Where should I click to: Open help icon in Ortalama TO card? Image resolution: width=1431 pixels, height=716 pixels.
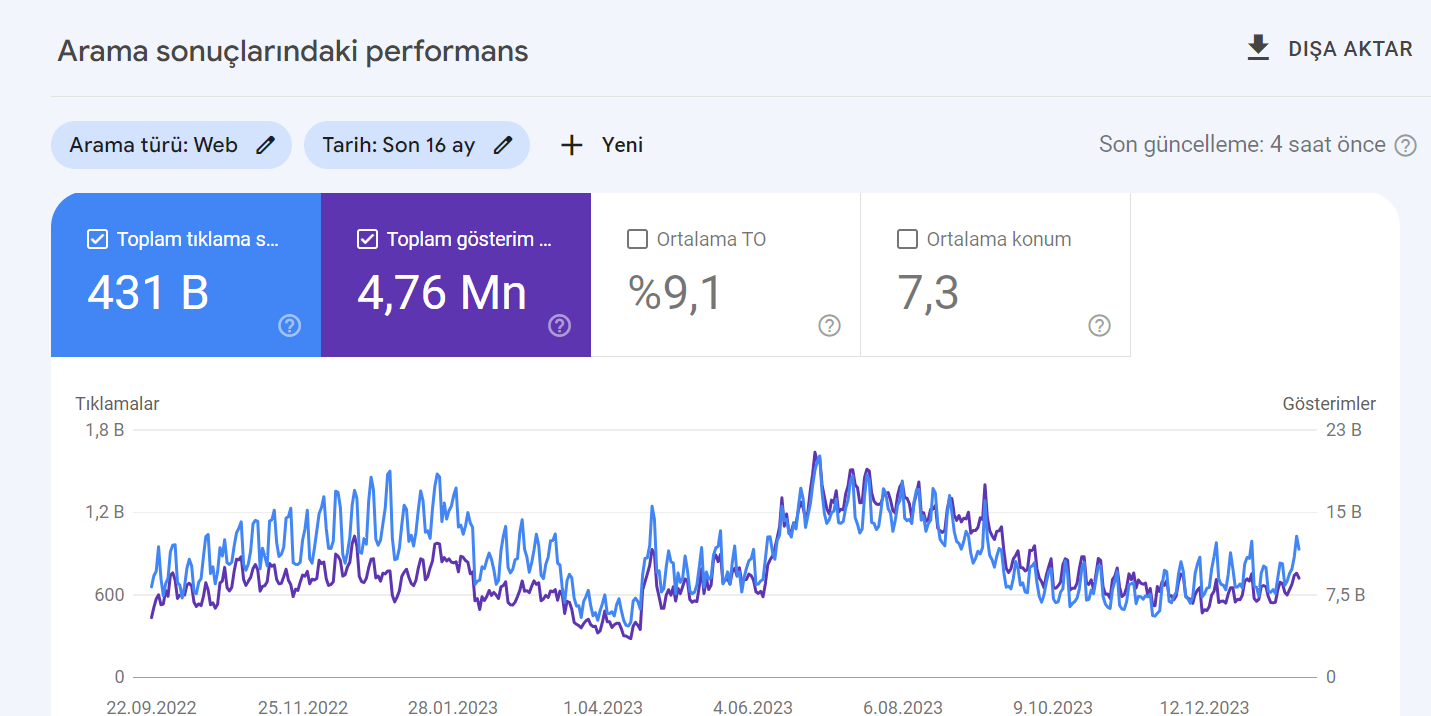[829, 325]
